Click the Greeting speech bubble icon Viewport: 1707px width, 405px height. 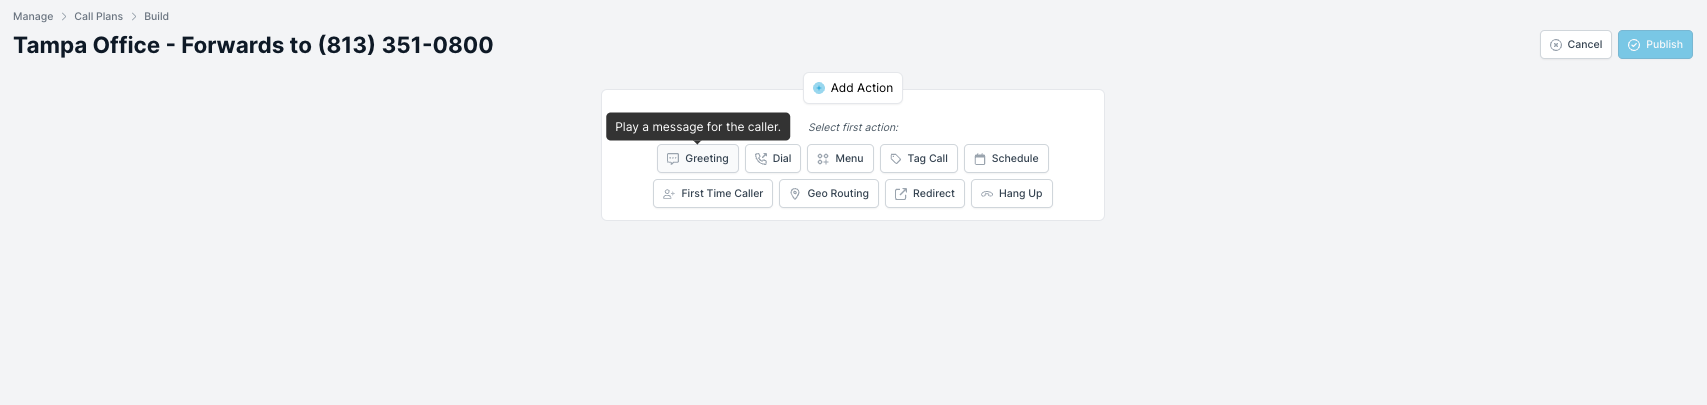(x=673, y=159)
